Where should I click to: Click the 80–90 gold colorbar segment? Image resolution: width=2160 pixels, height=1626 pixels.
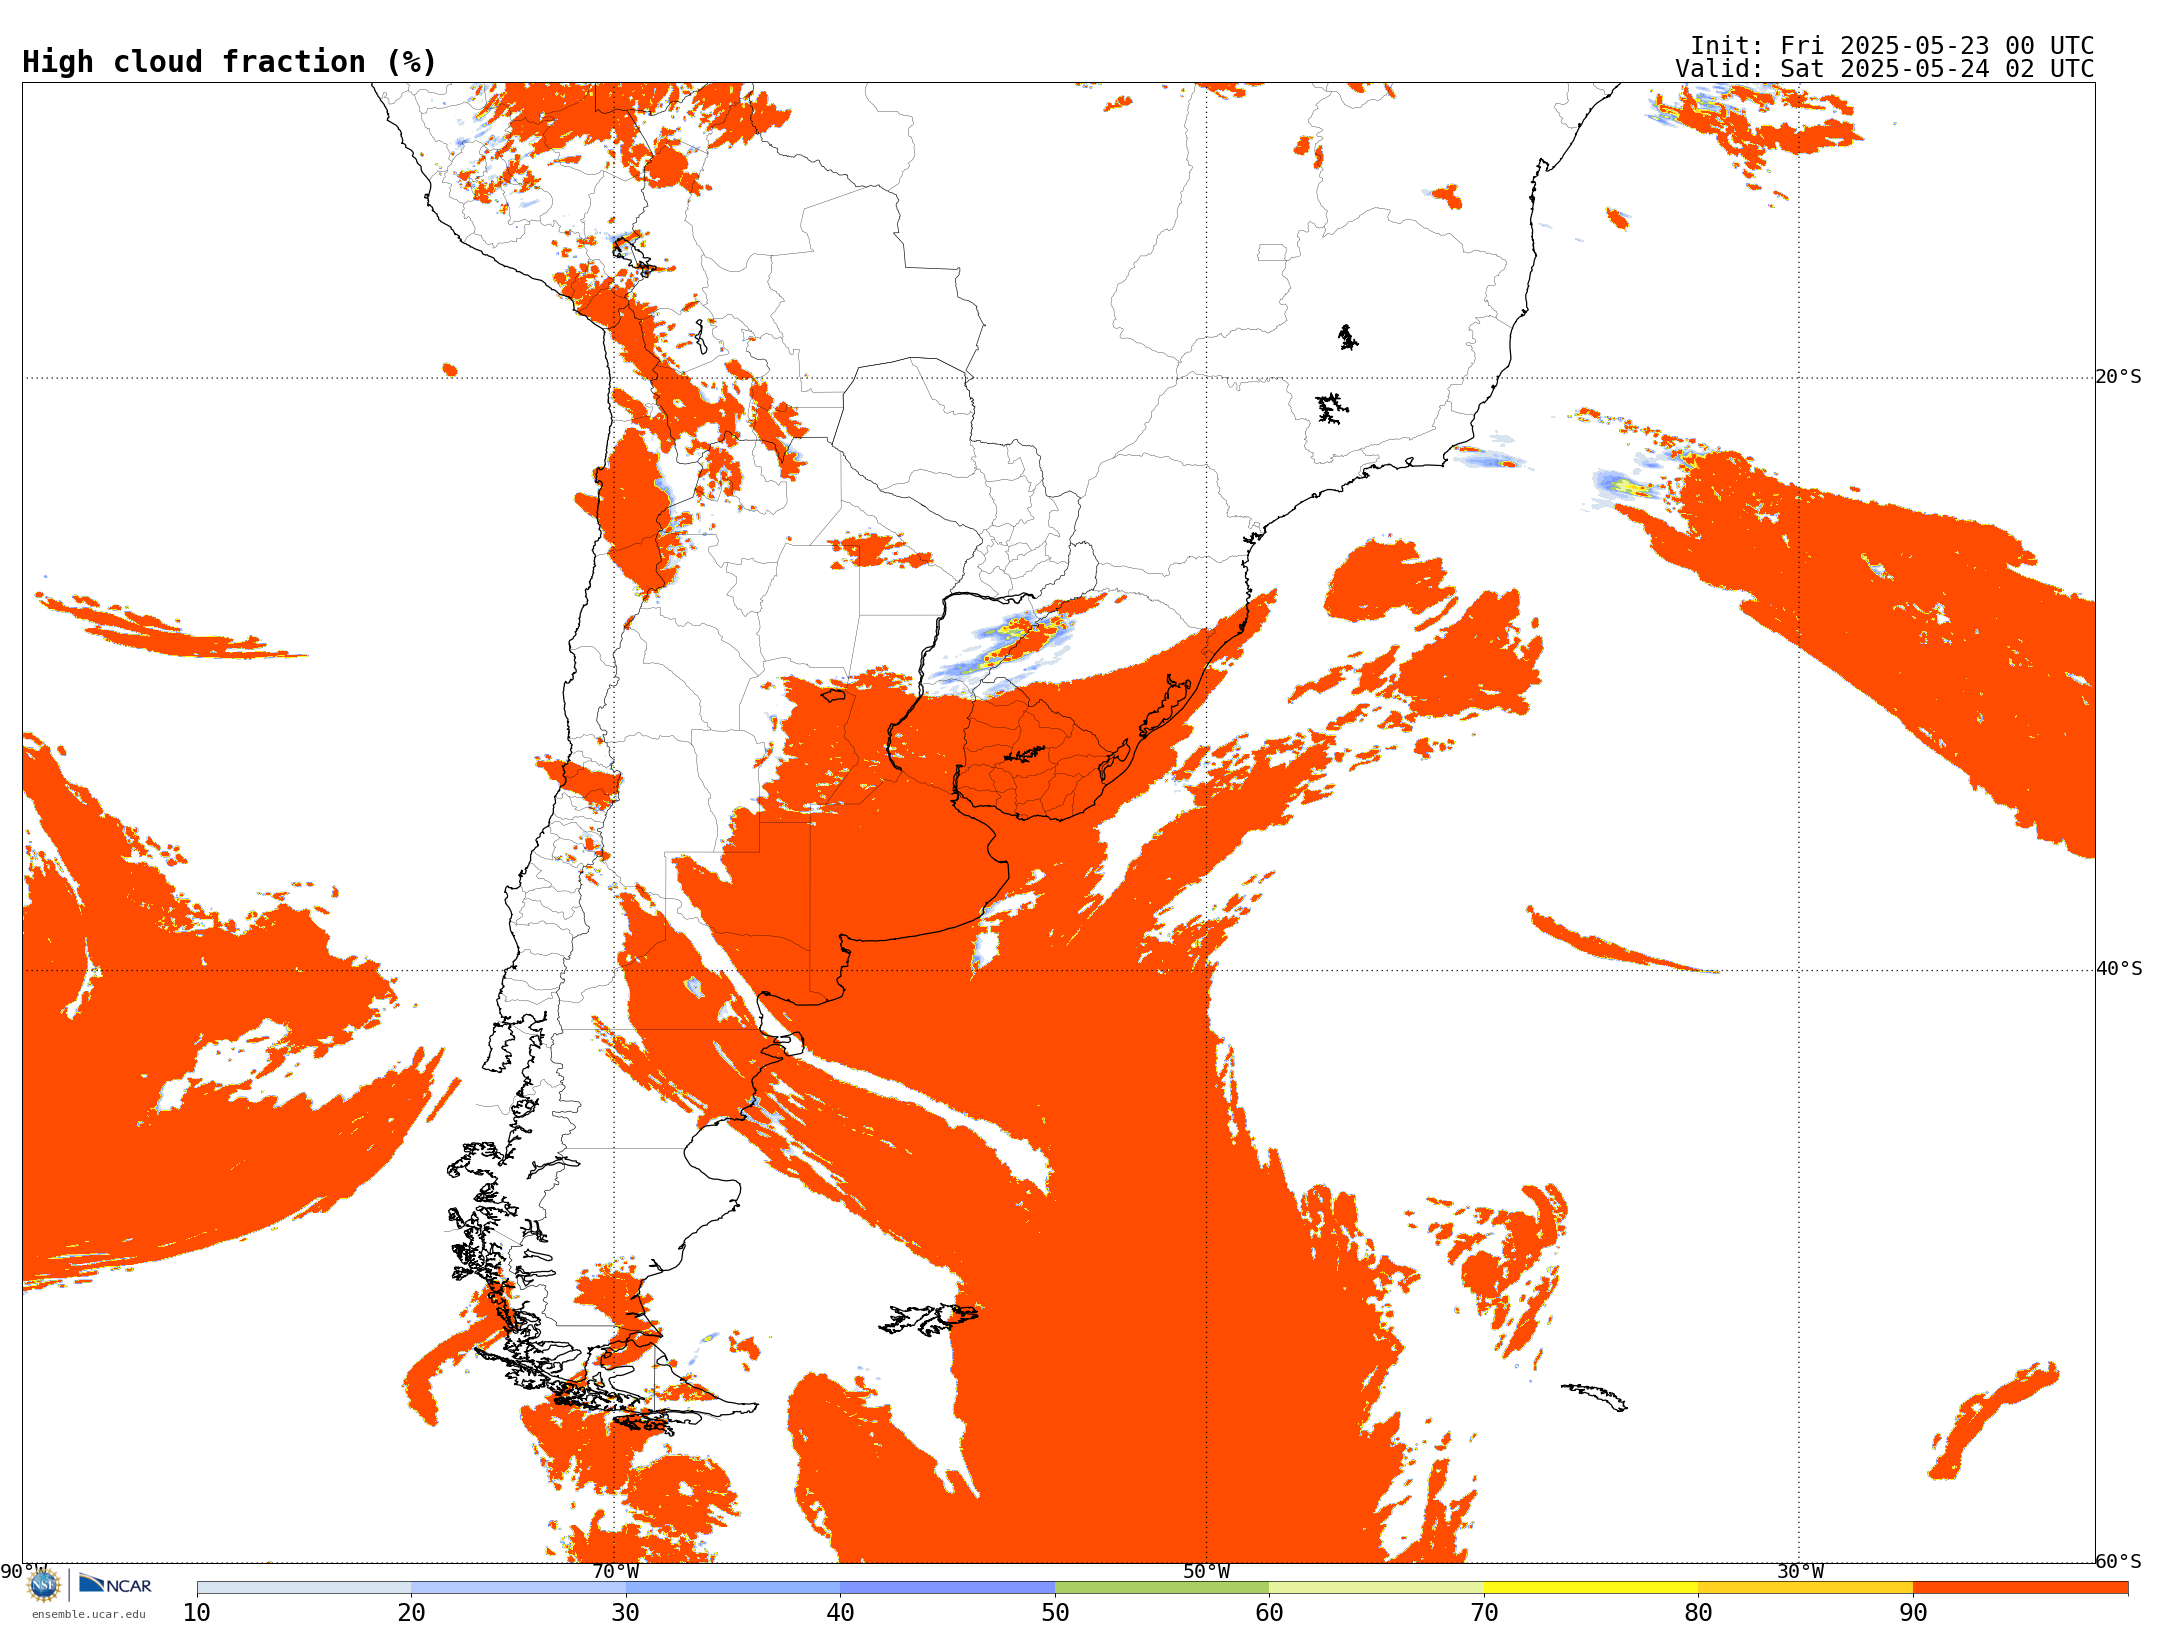[x=1806, y=1588]
